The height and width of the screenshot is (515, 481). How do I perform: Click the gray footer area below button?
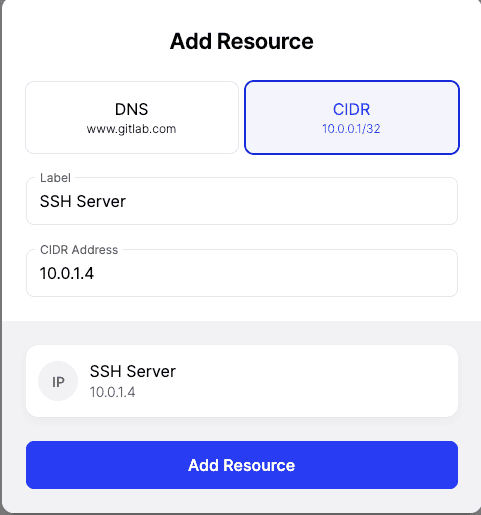242,501
